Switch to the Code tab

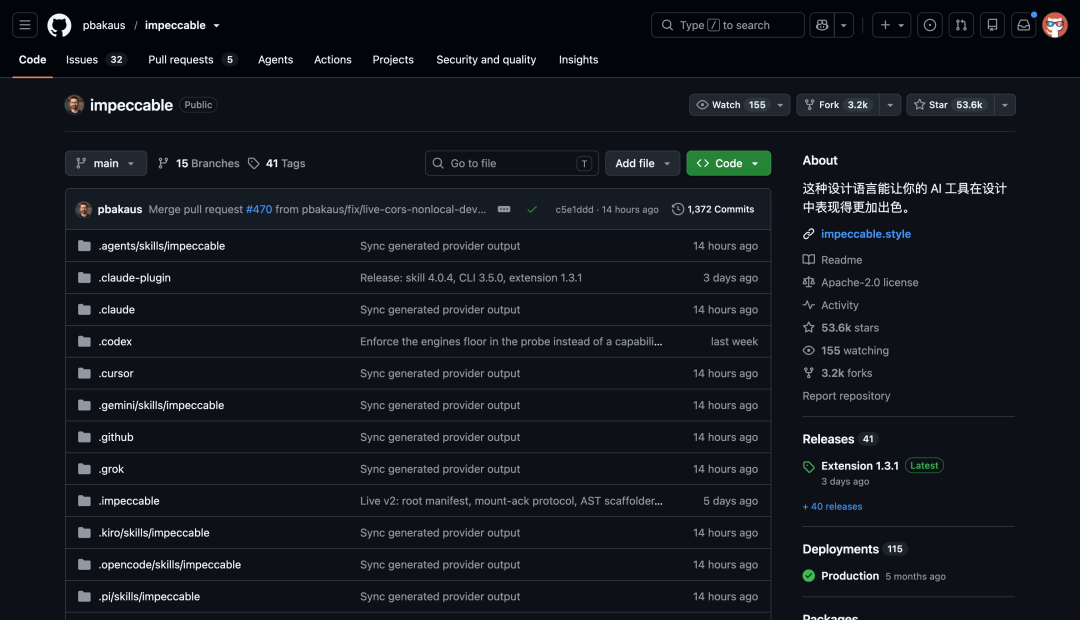[x=32, y=60]
